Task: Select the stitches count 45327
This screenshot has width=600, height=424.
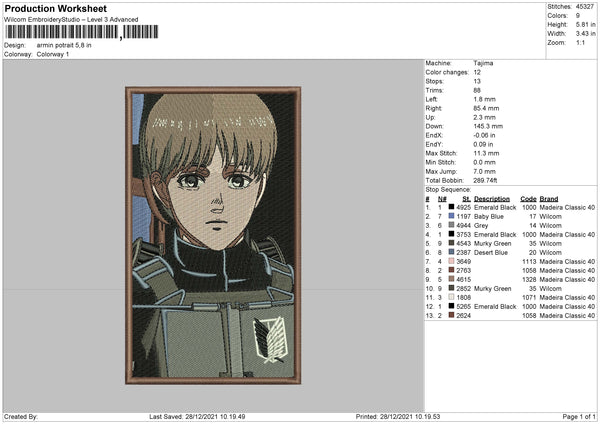Action: 585,7
